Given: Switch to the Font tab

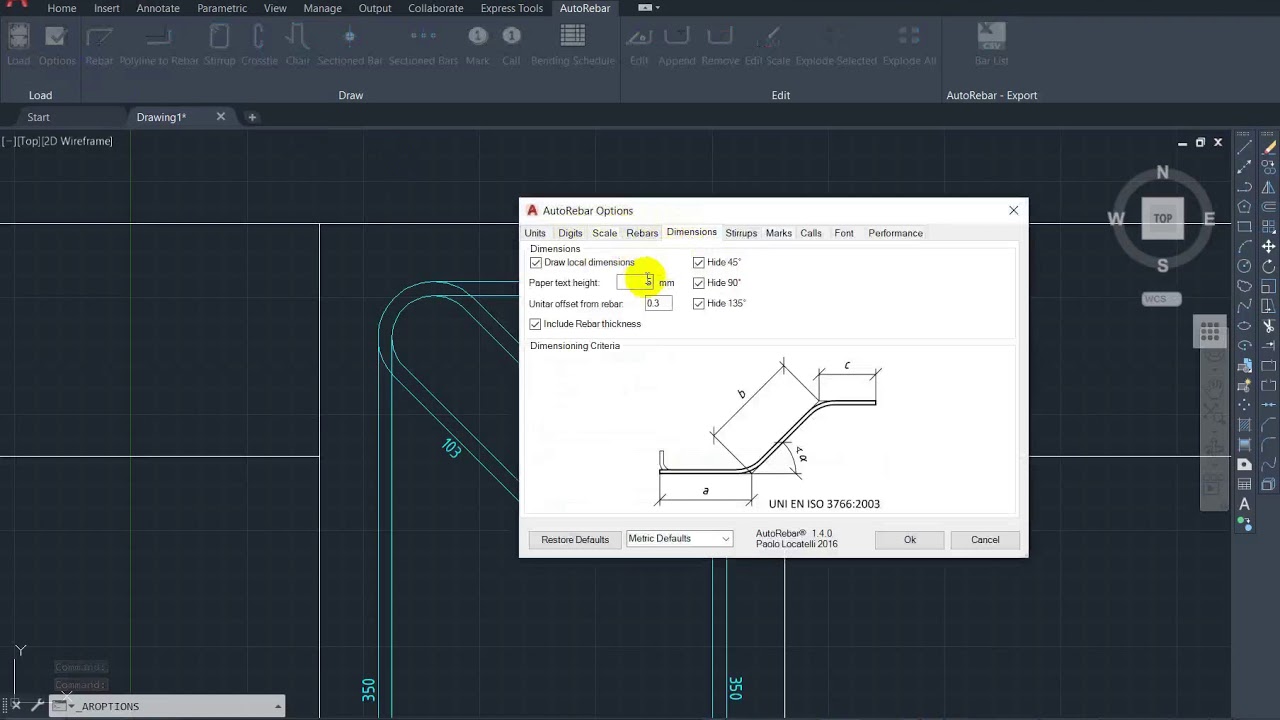Looking at the screenshot, I should (x=844, y=233).
